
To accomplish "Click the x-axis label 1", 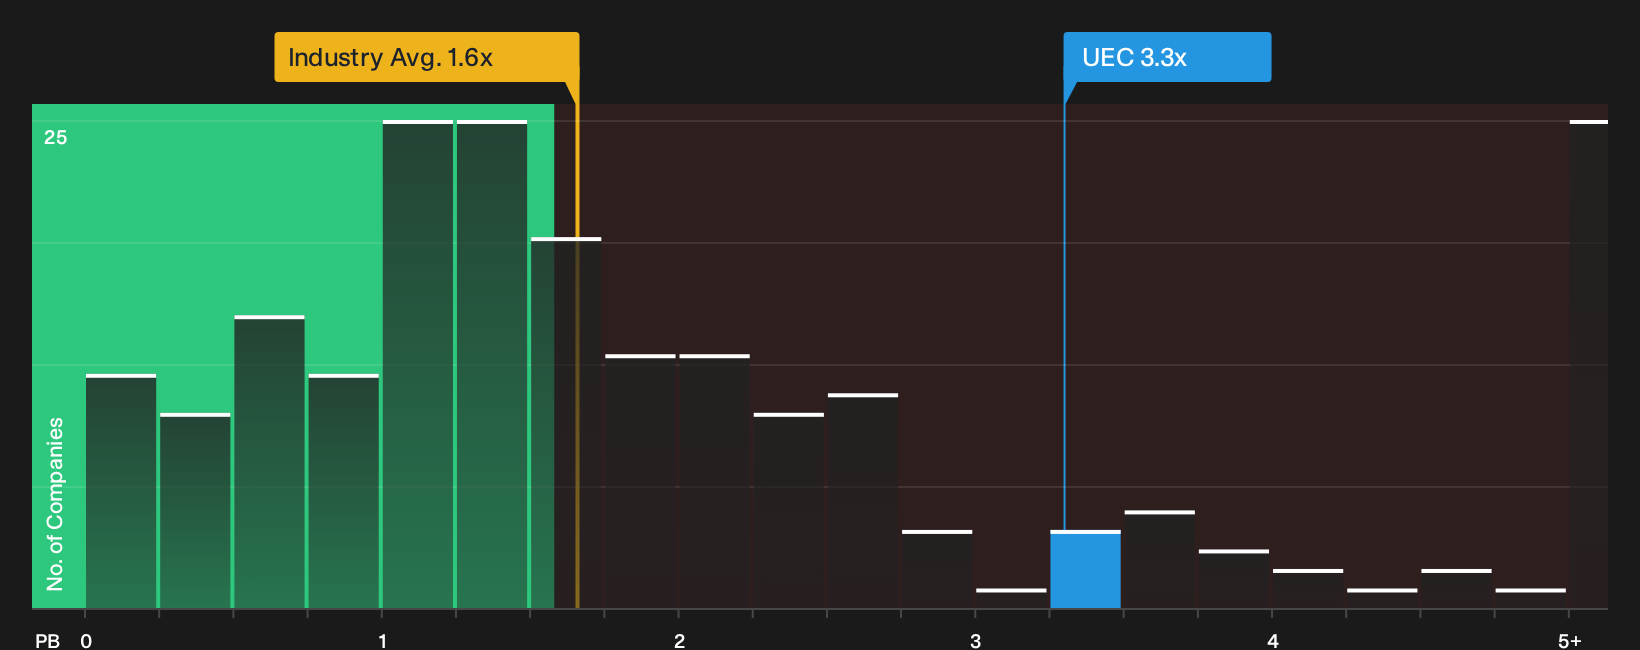I will click(x=382, y=641).
